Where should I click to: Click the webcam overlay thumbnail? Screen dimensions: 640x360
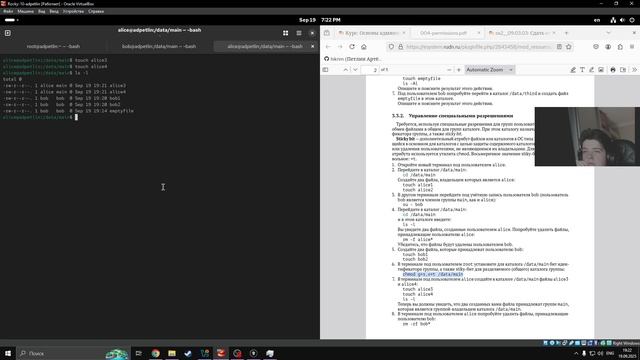(x=587, y=136)
